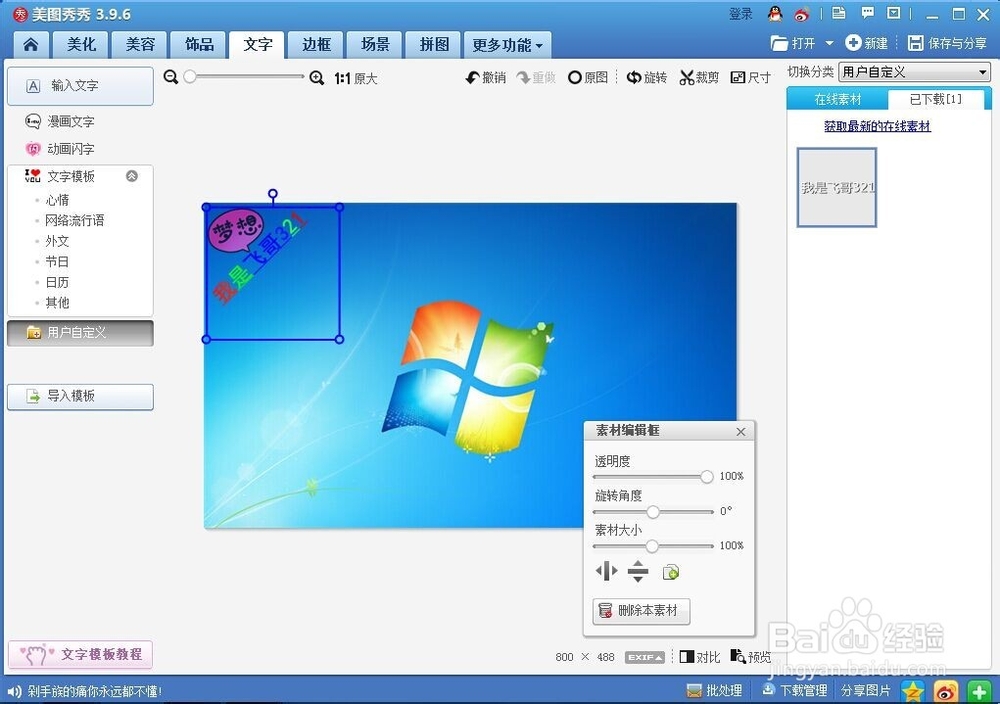The width and height of the screenshot is (1000, 704).
Task: Flip the material horizontally
Action: tap(607, 571)
